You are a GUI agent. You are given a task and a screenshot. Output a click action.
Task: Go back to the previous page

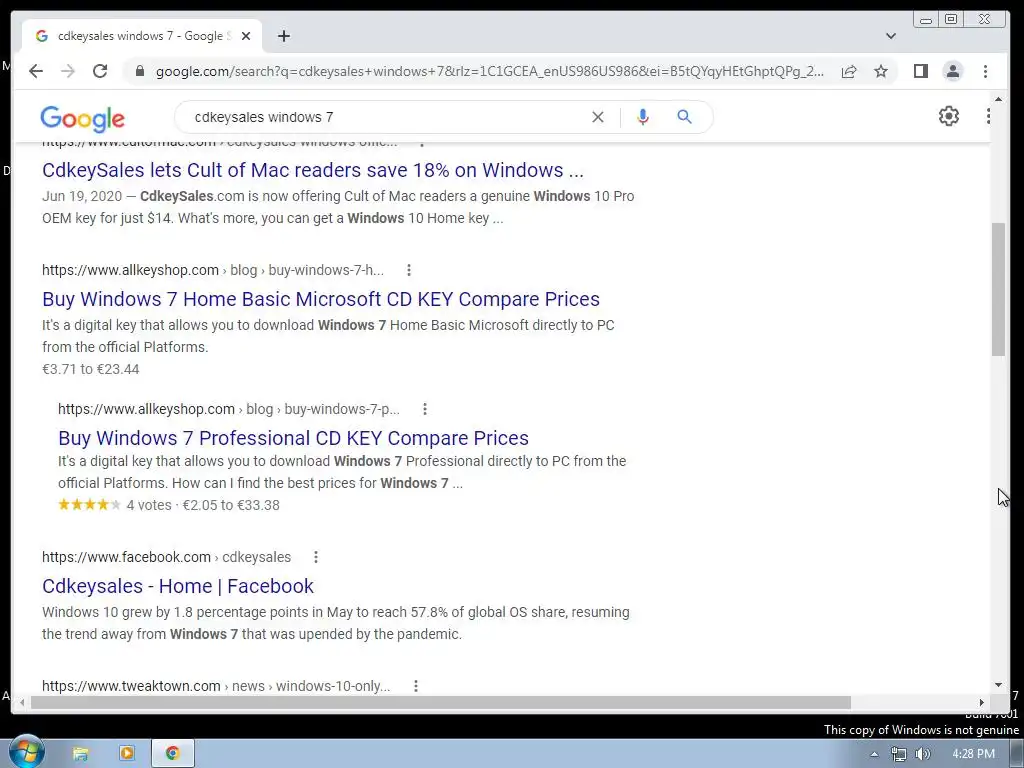pos(36,71)
